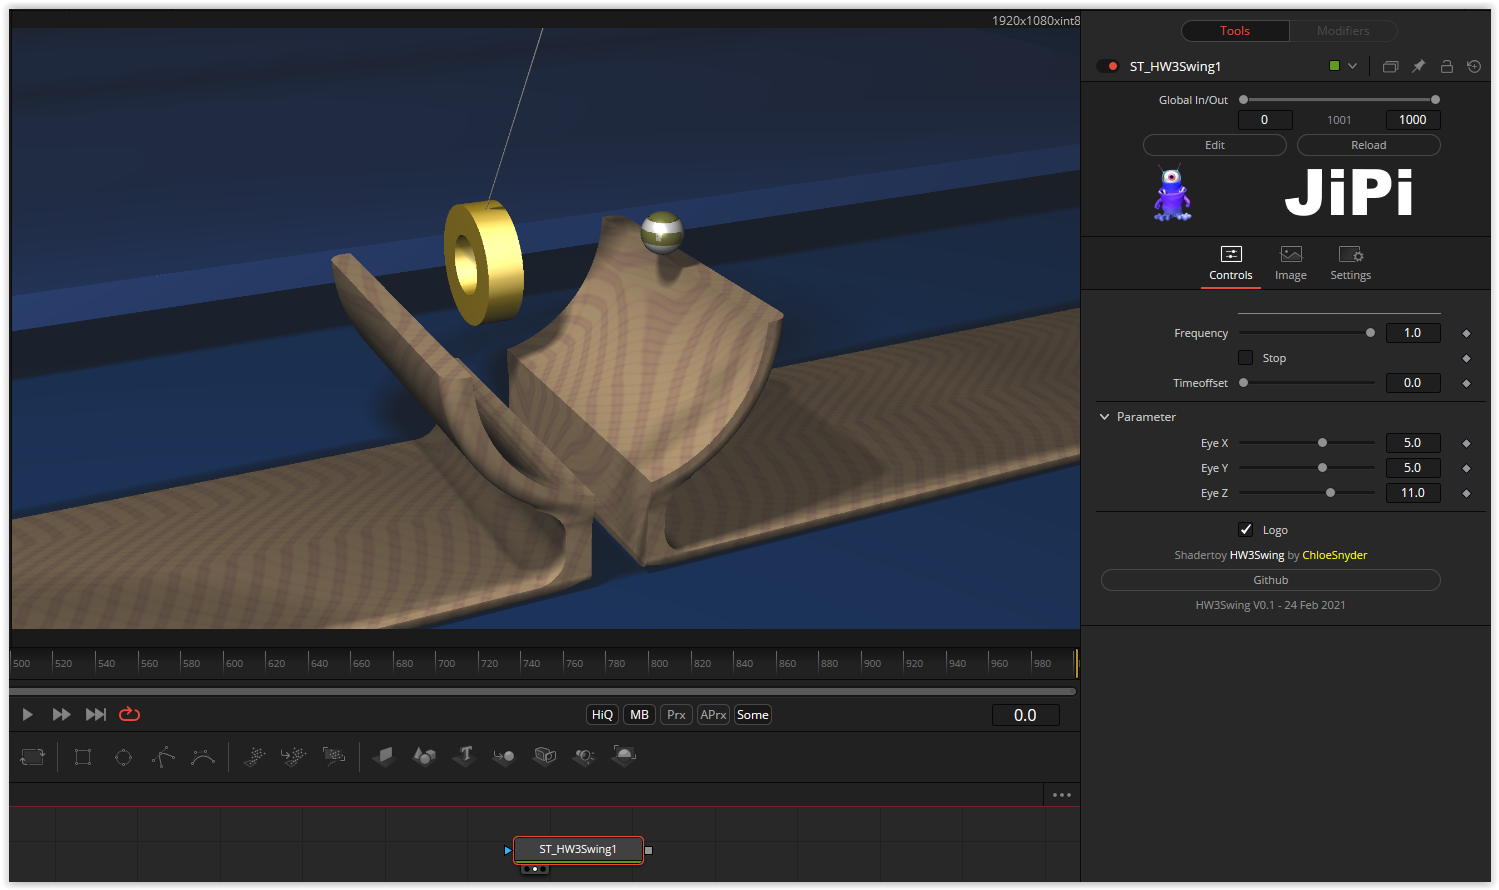Click the HW3Swing Shadertoy link
Viewport: 1499px width, 890px height.
pyautogui.click(x=1257, y=555)
